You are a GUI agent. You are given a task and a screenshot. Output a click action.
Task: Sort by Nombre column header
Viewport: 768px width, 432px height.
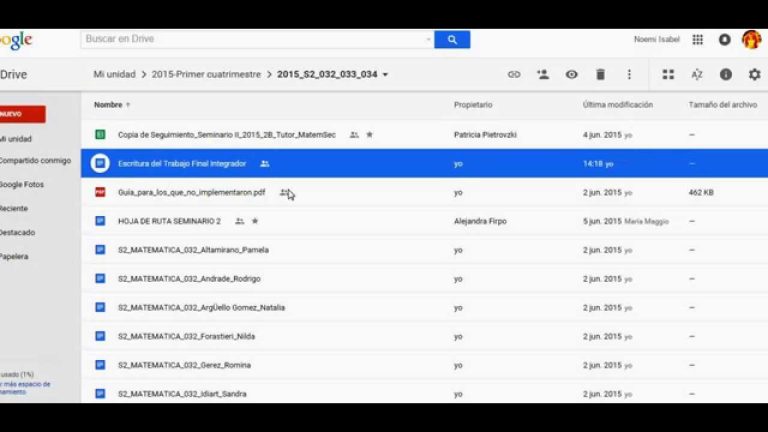pos(108,105)
